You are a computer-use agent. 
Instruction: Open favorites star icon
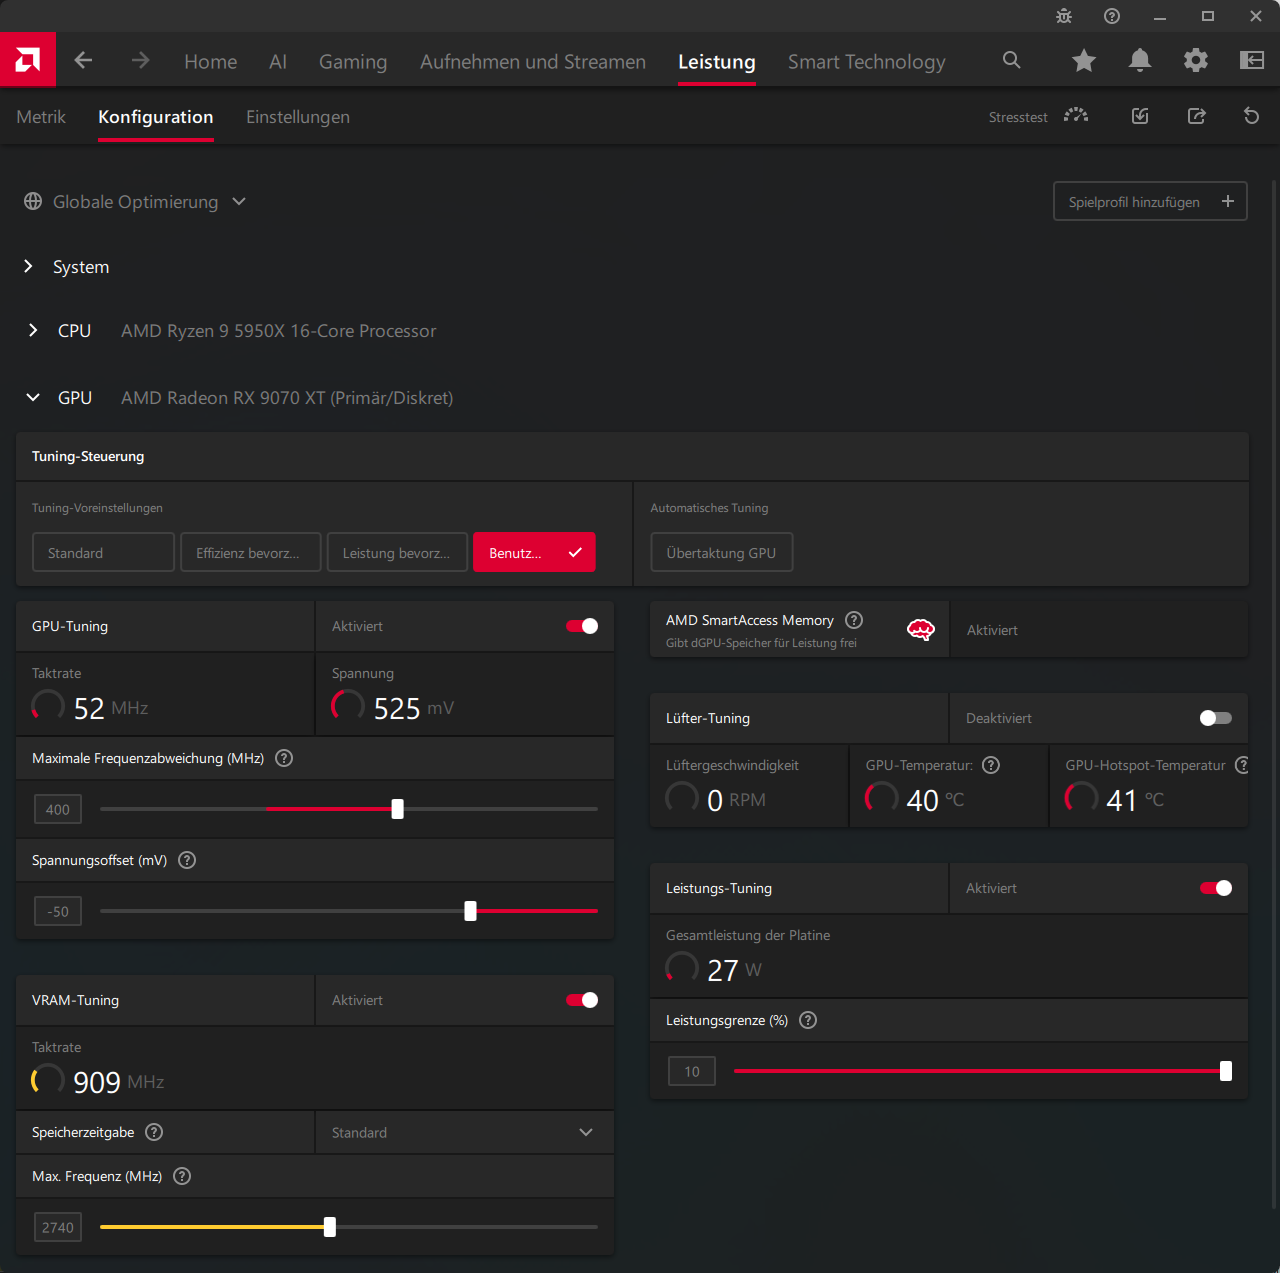coord(1084,60)
